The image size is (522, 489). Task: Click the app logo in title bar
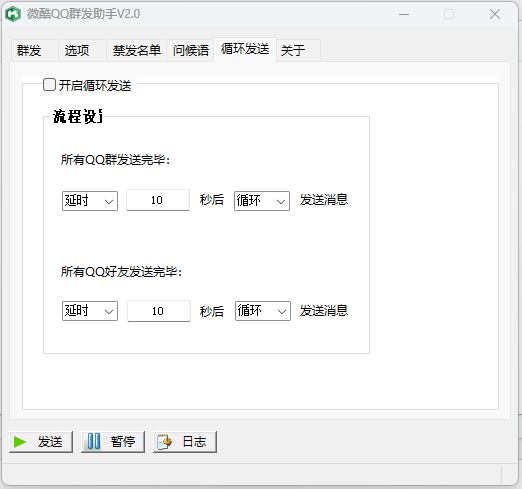(x=13, y=14)
